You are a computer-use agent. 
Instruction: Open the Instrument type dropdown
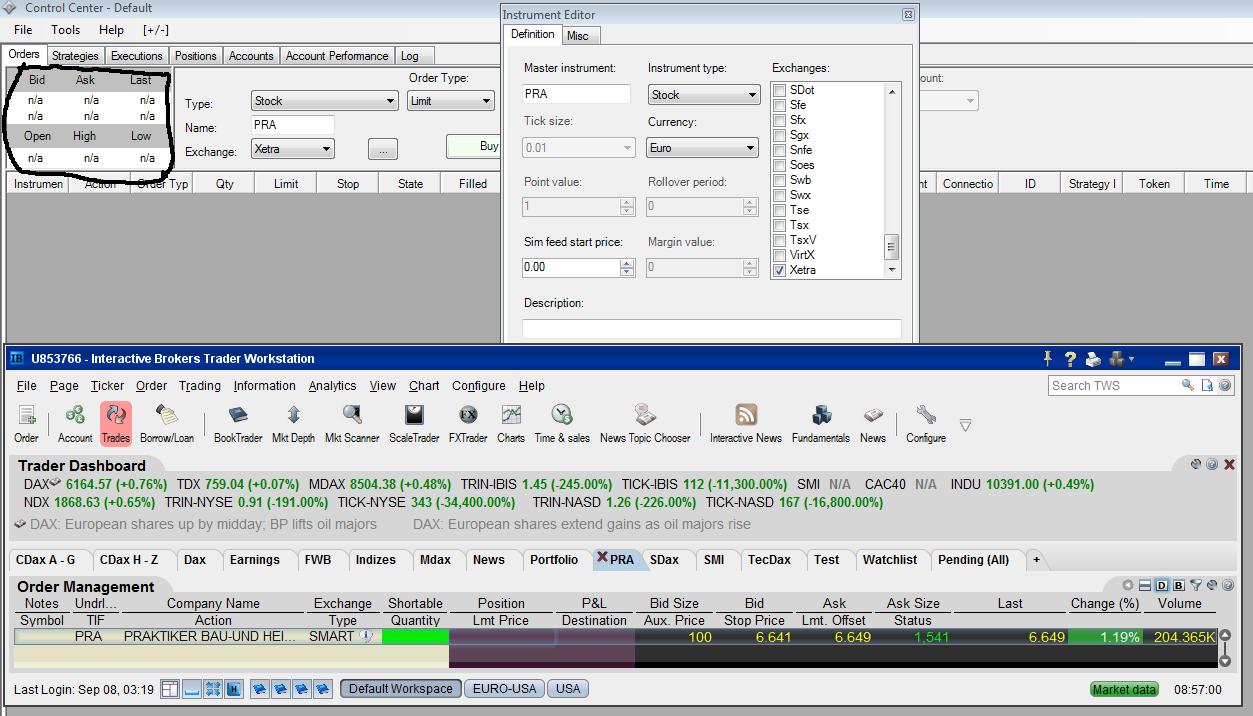(704, 95)
